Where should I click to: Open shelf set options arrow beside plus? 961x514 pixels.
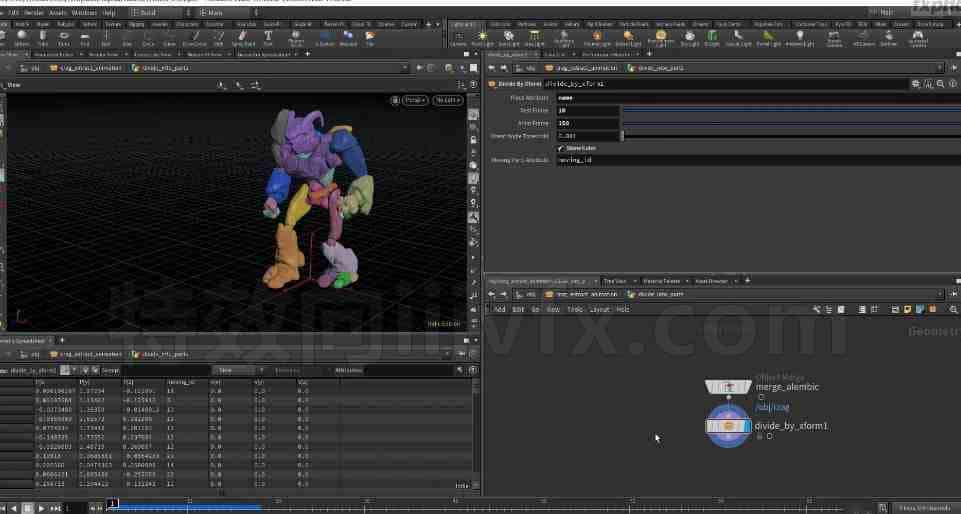click(437, 25)
